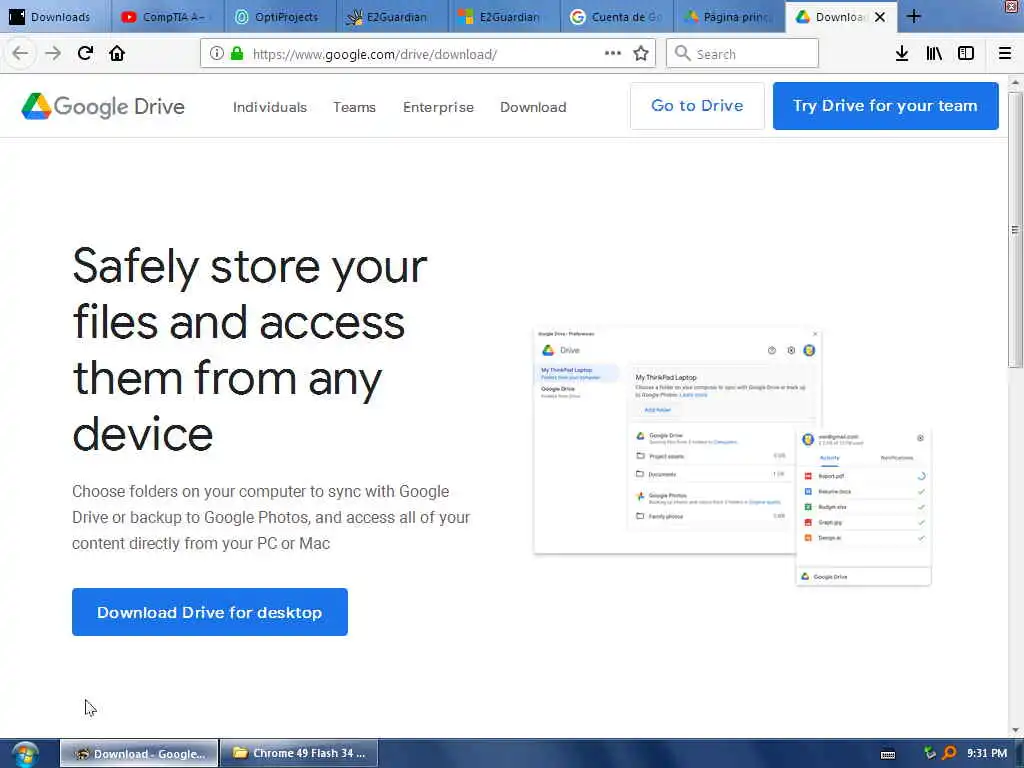Open the browser home page

(x=117, y=54)
